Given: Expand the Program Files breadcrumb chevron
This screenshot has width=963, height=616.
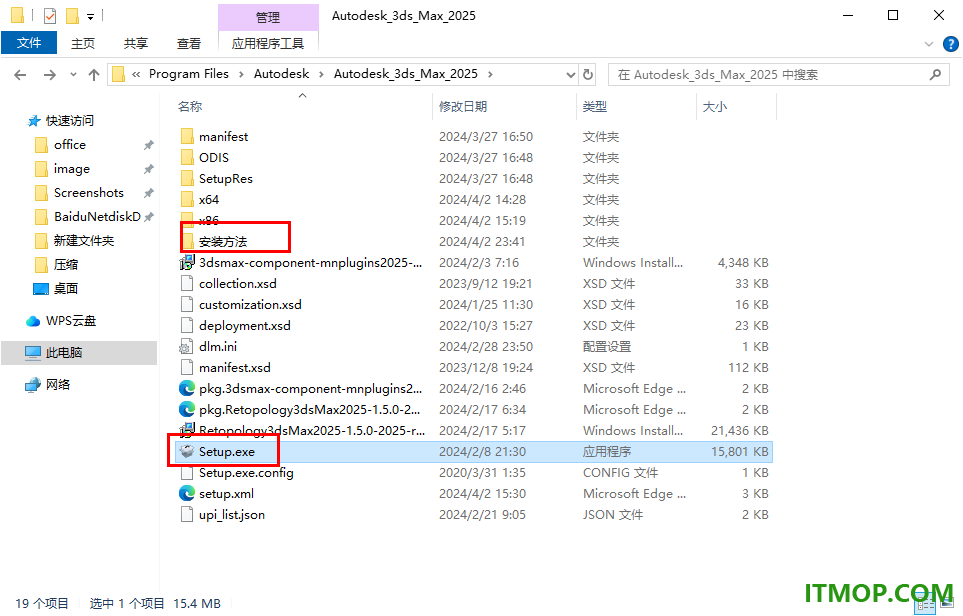Looking at the screenshot, I should click(x=241, y=74).
